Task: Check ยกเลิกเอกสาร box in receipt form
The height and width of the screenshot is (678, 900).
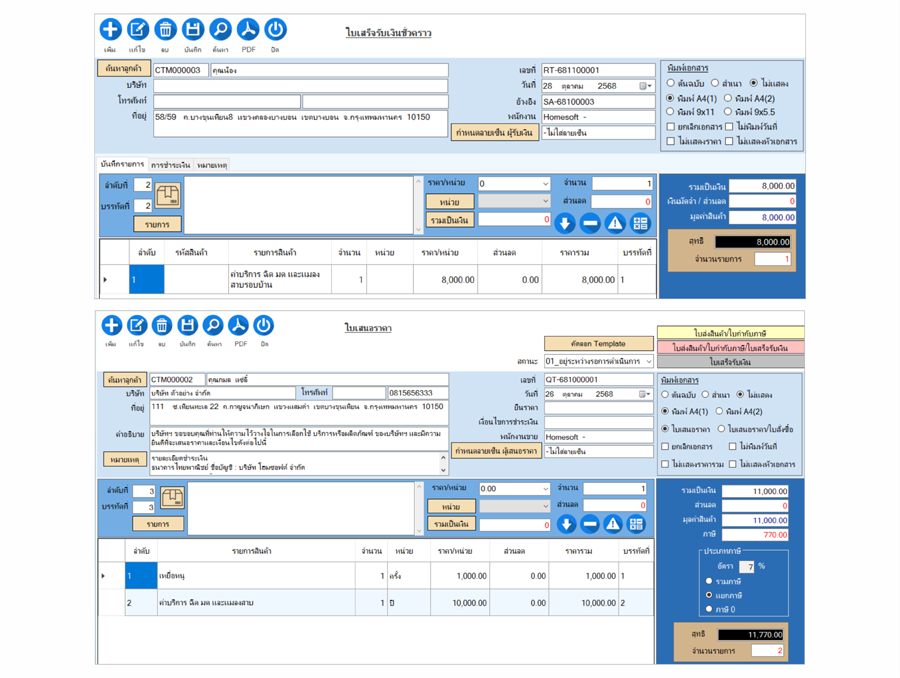Action: [671, 127]
